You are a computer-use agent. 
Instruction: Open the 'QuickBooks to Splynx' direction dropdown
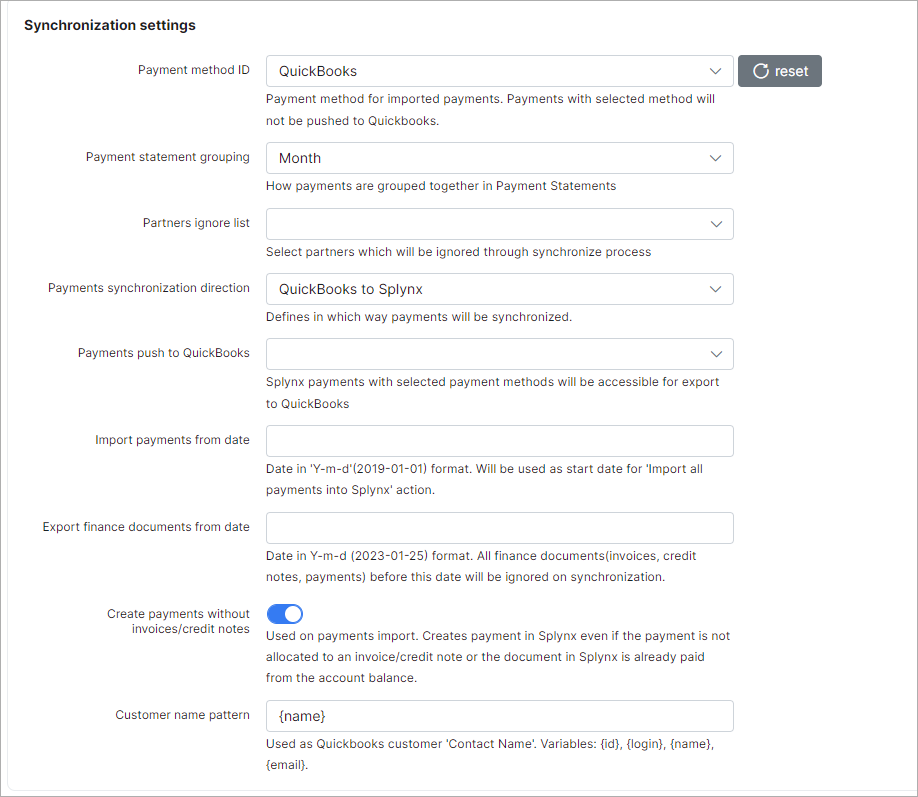[490, 289]
